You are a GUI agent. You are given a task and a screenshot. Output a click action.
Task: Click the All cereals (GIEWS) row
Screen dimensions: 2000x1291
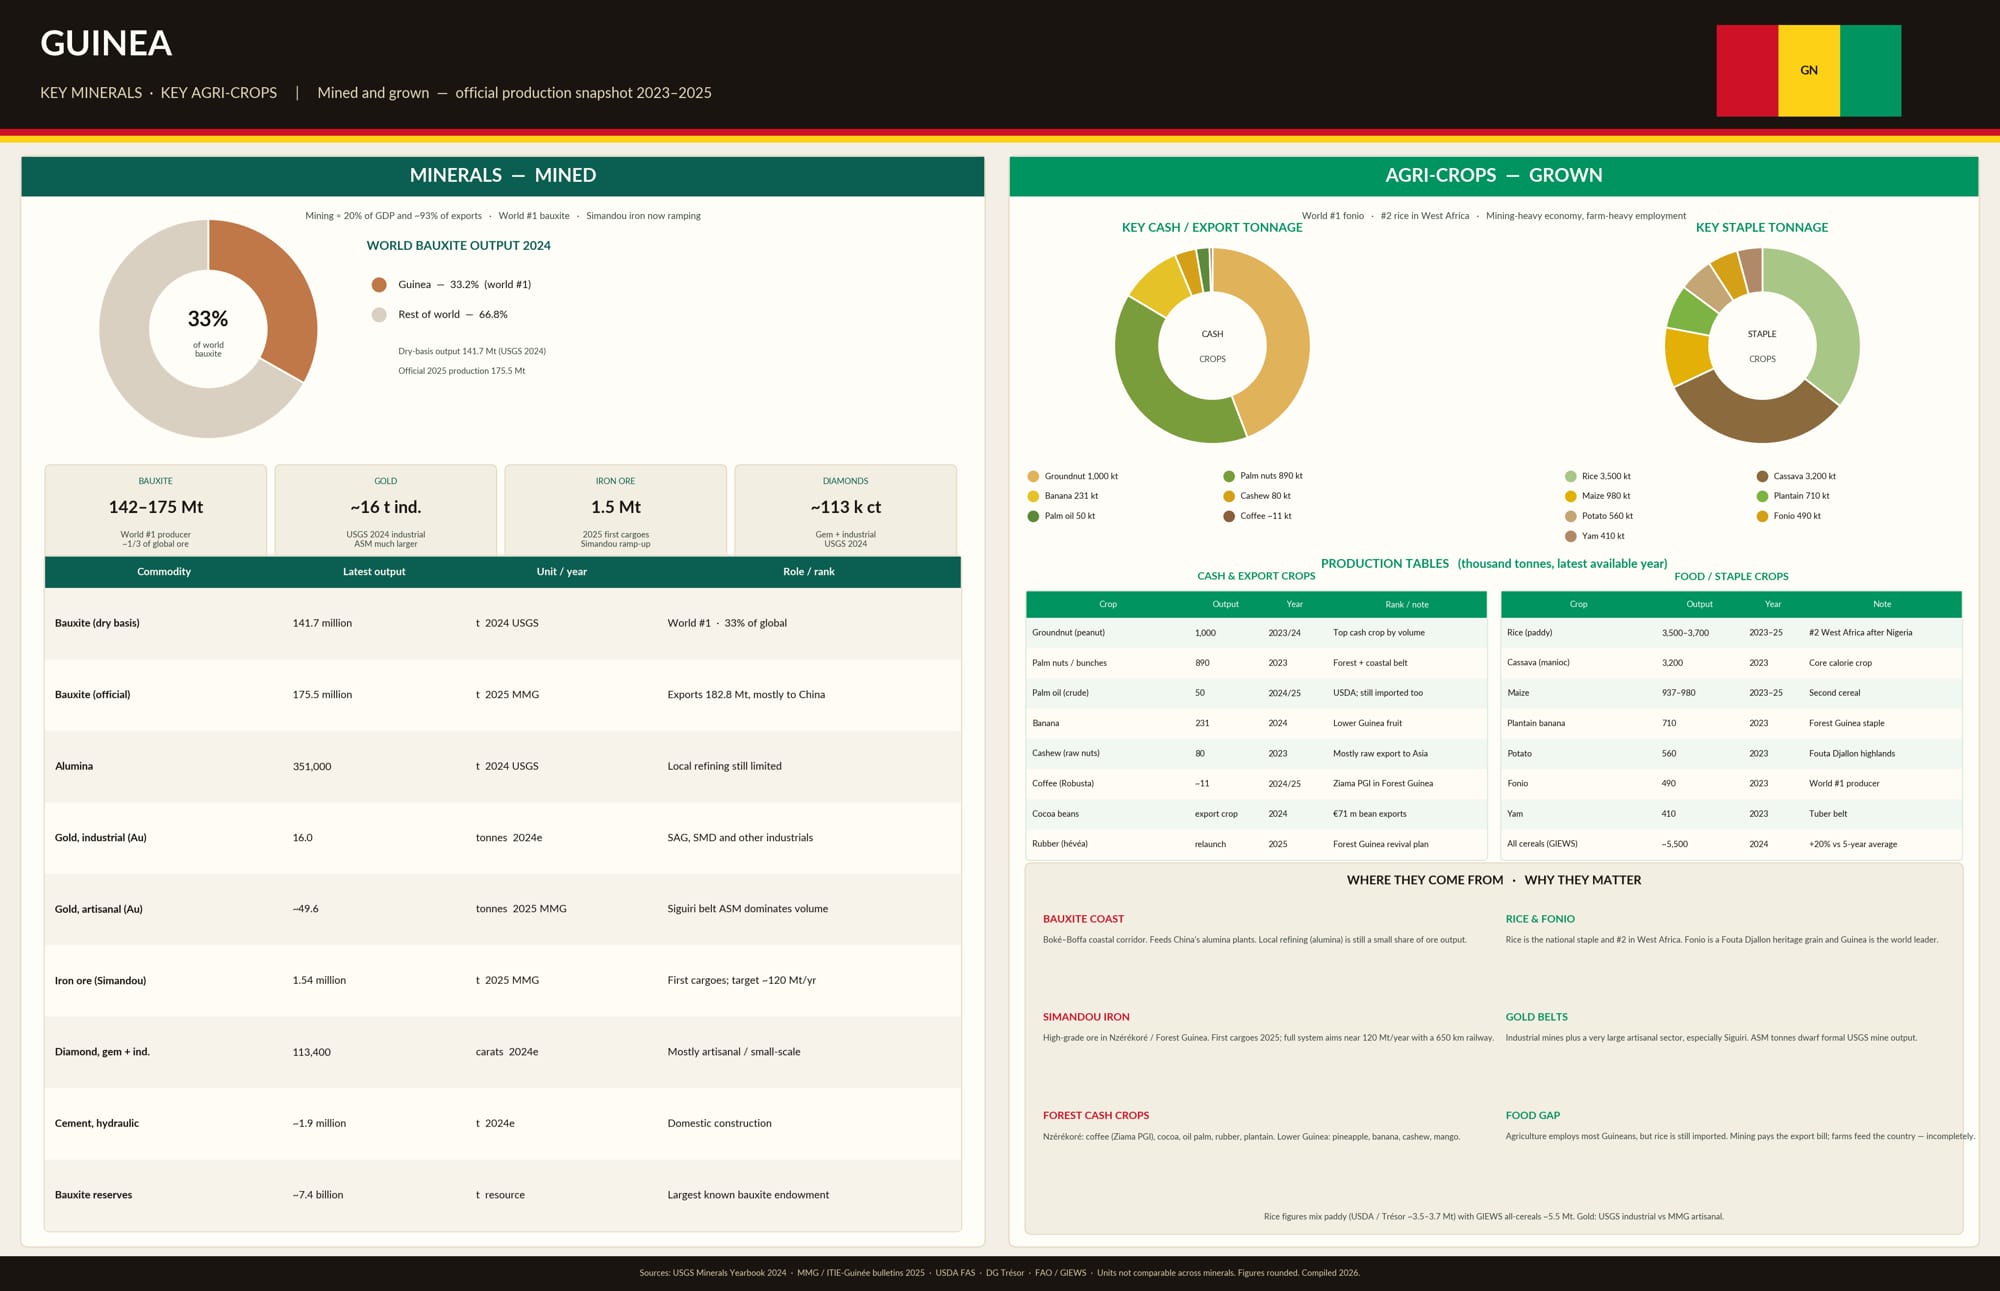coord(1731,844)
